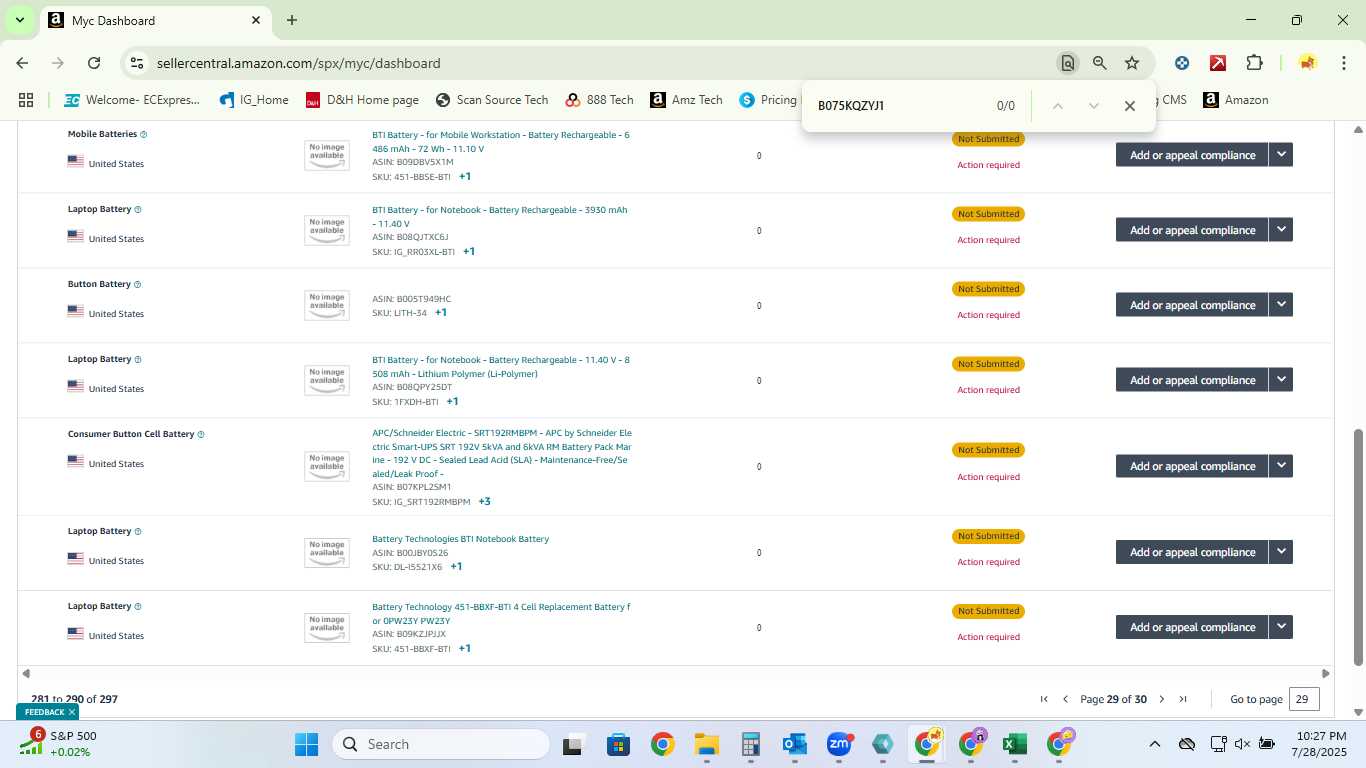Expand compliance options for ASIN B07KPL2SM1
The width and height of the screenshot is (1366, 768).
(1281, 466)
